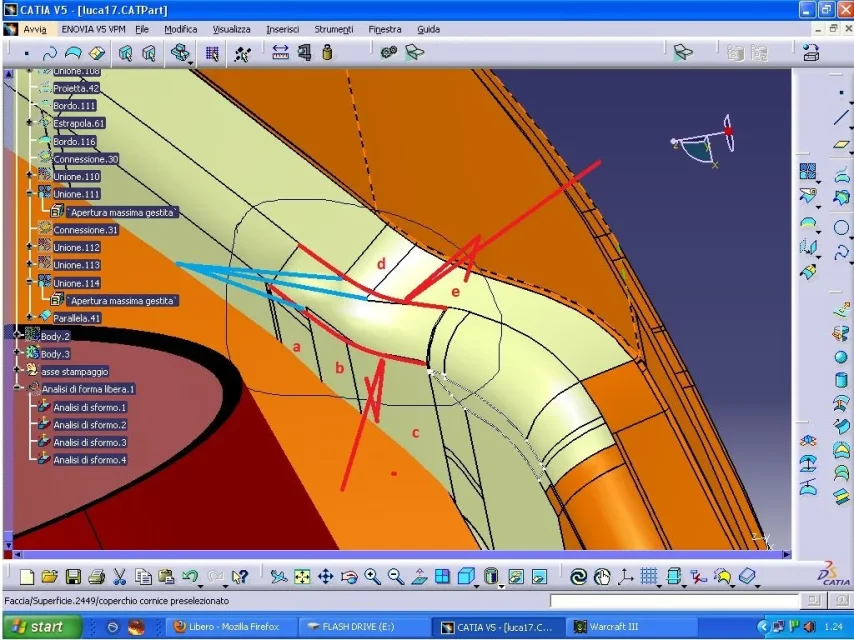Image resolution: width=854 pixels, height=640 pixels.
Task: Switch to Libero - Mozilla Firefox taskbar button
Action: coord(233,627)
